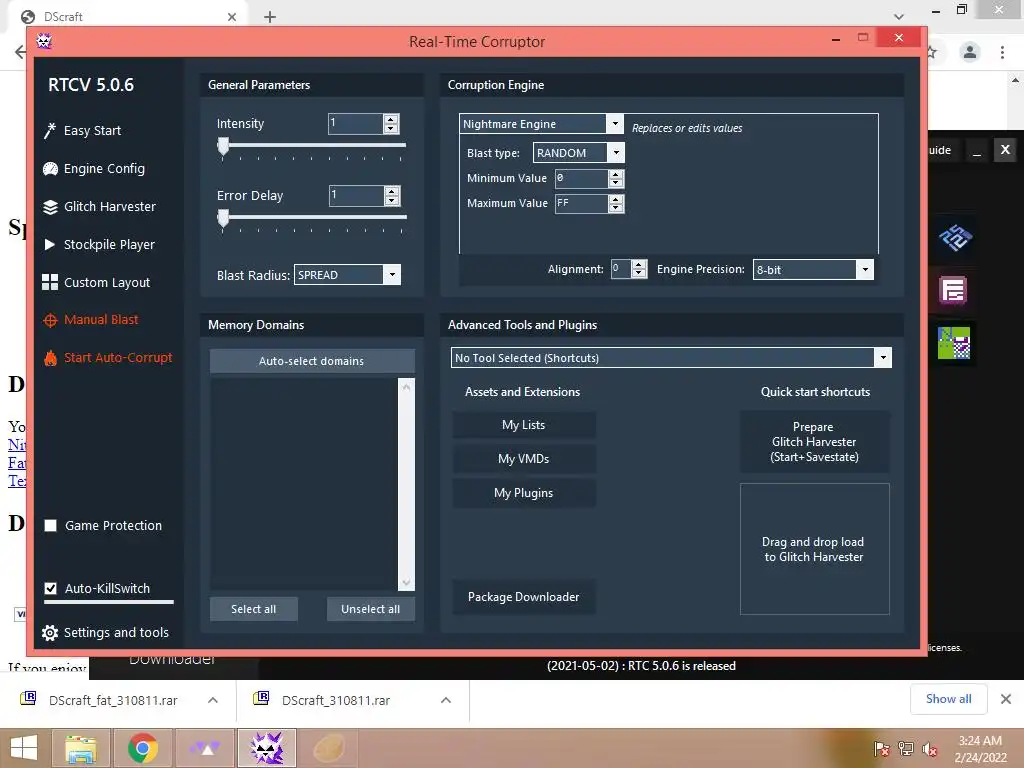The width and height of the screenshot is (1024, 768).
Task: Click the Auto-select domains button
Action: point(312,361)
